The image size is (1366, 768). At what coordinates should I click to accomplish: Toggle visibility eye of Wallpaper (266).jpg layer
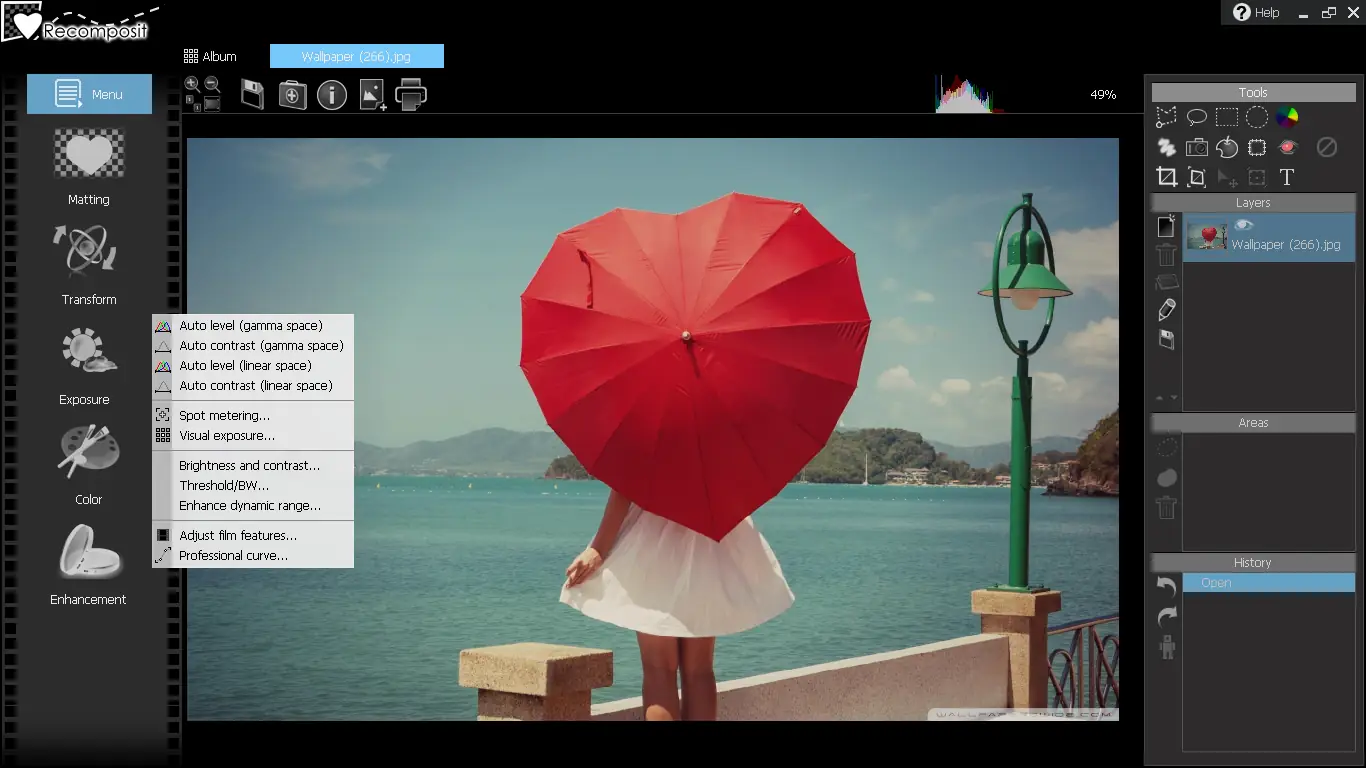pos(1244,226)
